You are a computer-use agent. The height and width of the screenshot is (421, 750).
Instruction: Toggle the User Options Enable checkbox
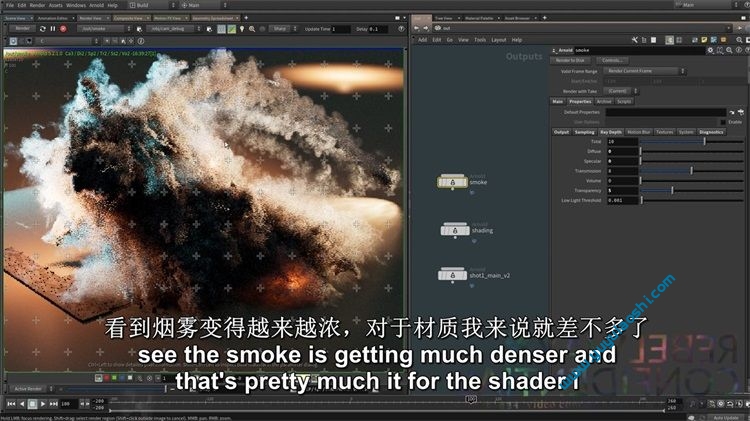[723, 122]
